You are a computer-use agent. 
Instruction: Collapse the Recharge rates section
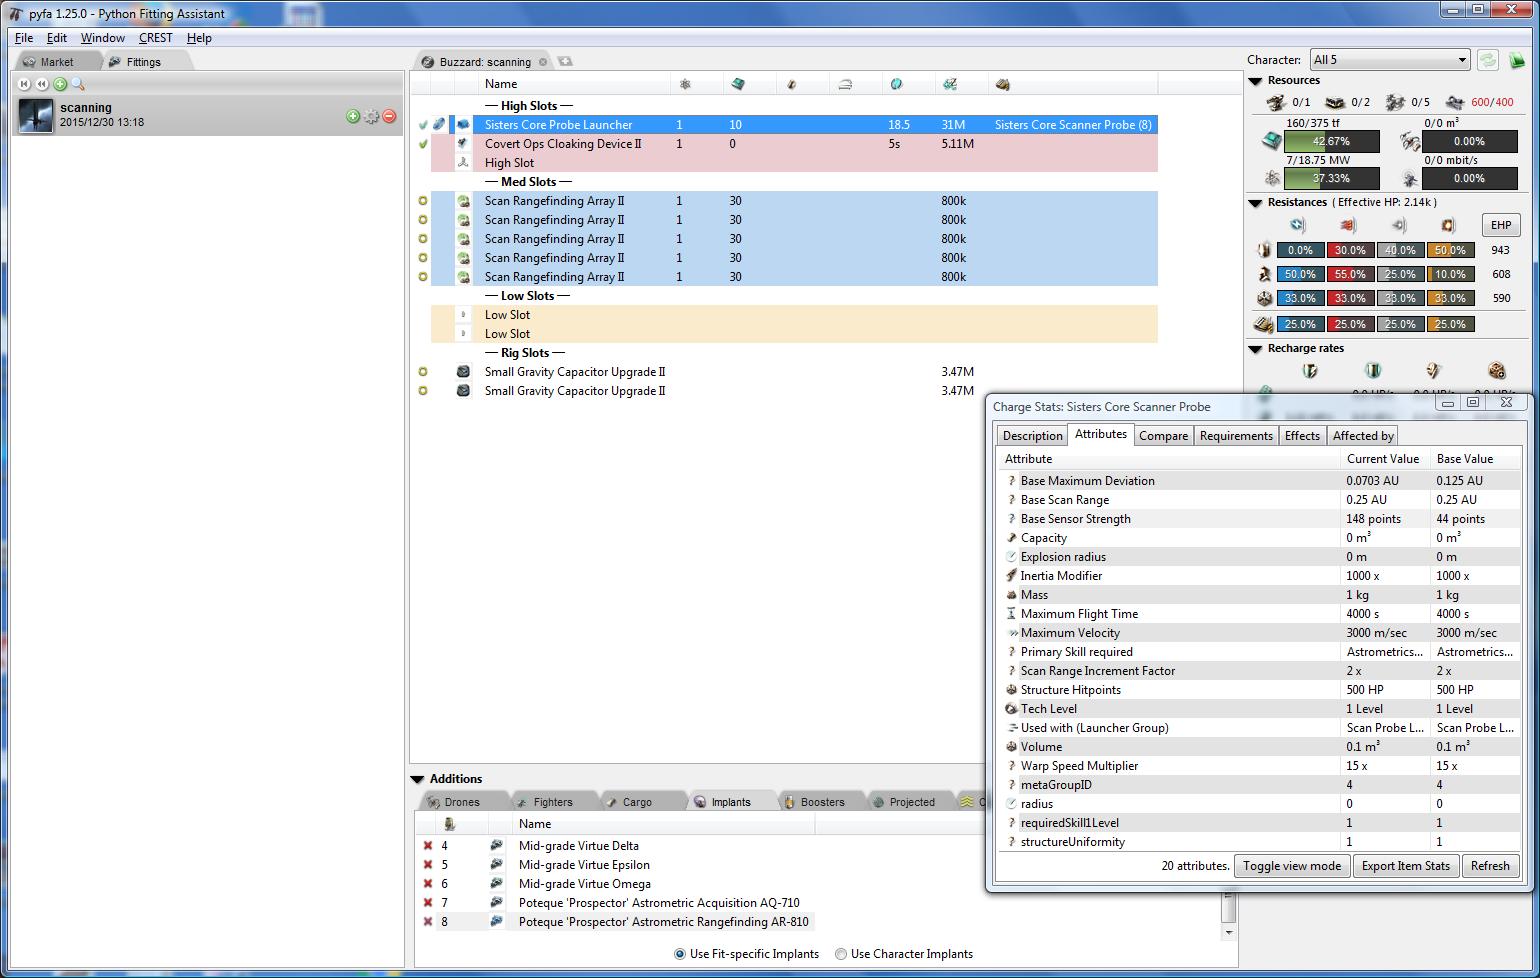pyautogui.click(x=1256, y=349)
